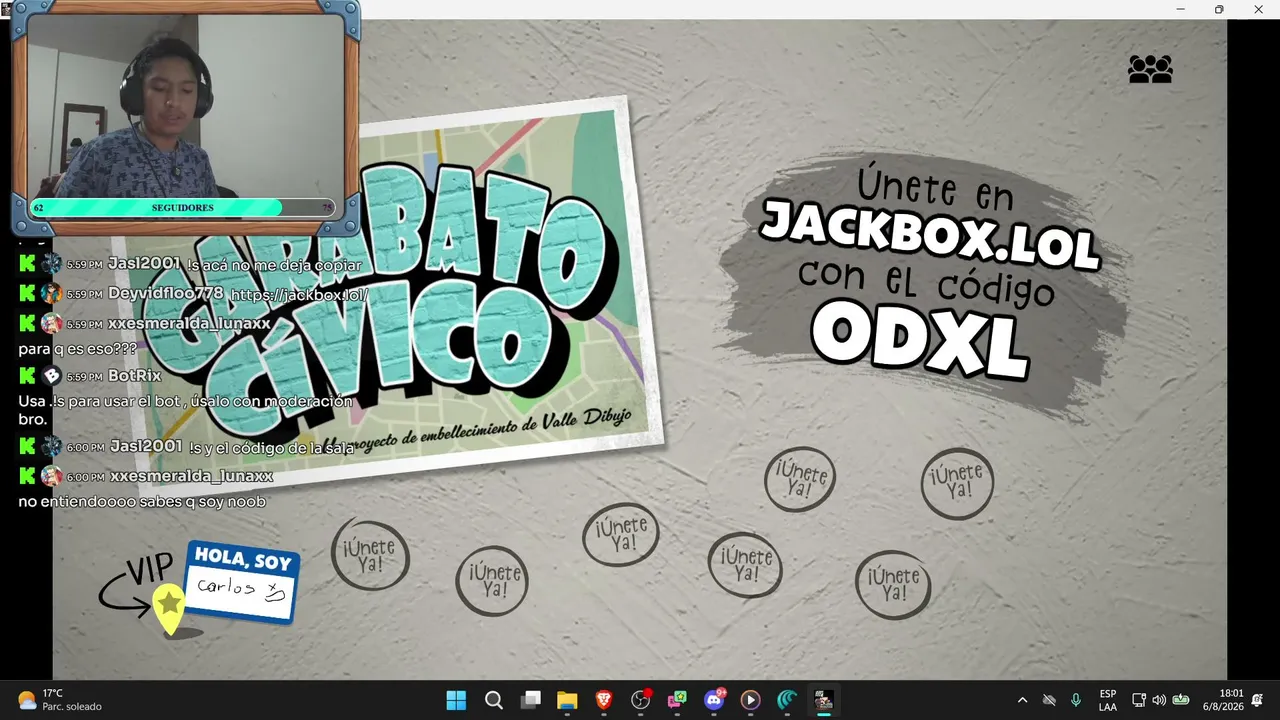Click Jasl2001's message '!s acá no me deja copiar'
The width and height of the screenshot is (1280, 720).
[274, 265]
